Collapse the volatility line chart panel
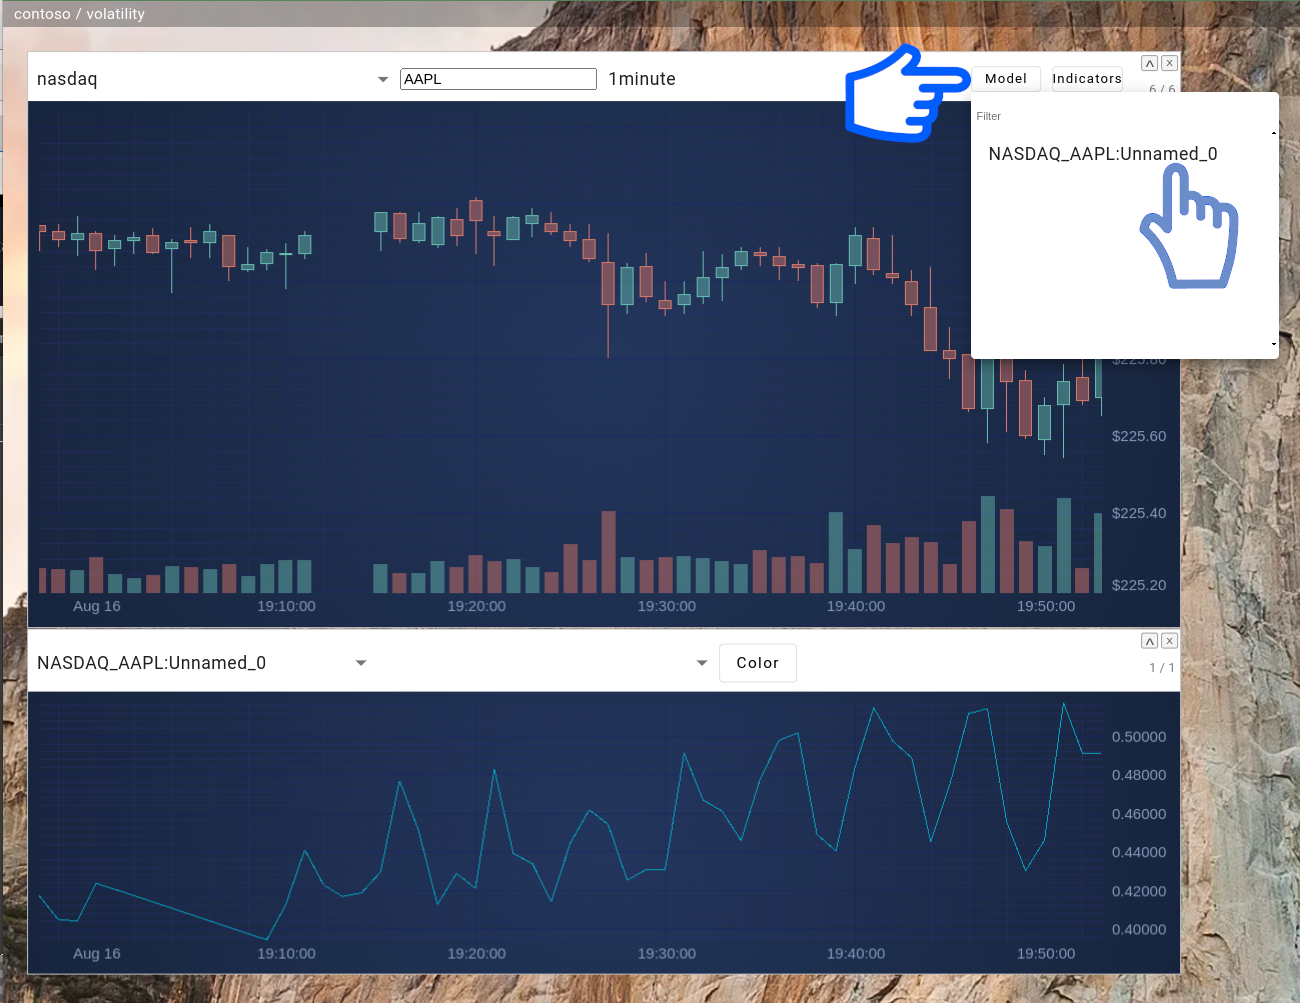 (x=1150, y=641)
